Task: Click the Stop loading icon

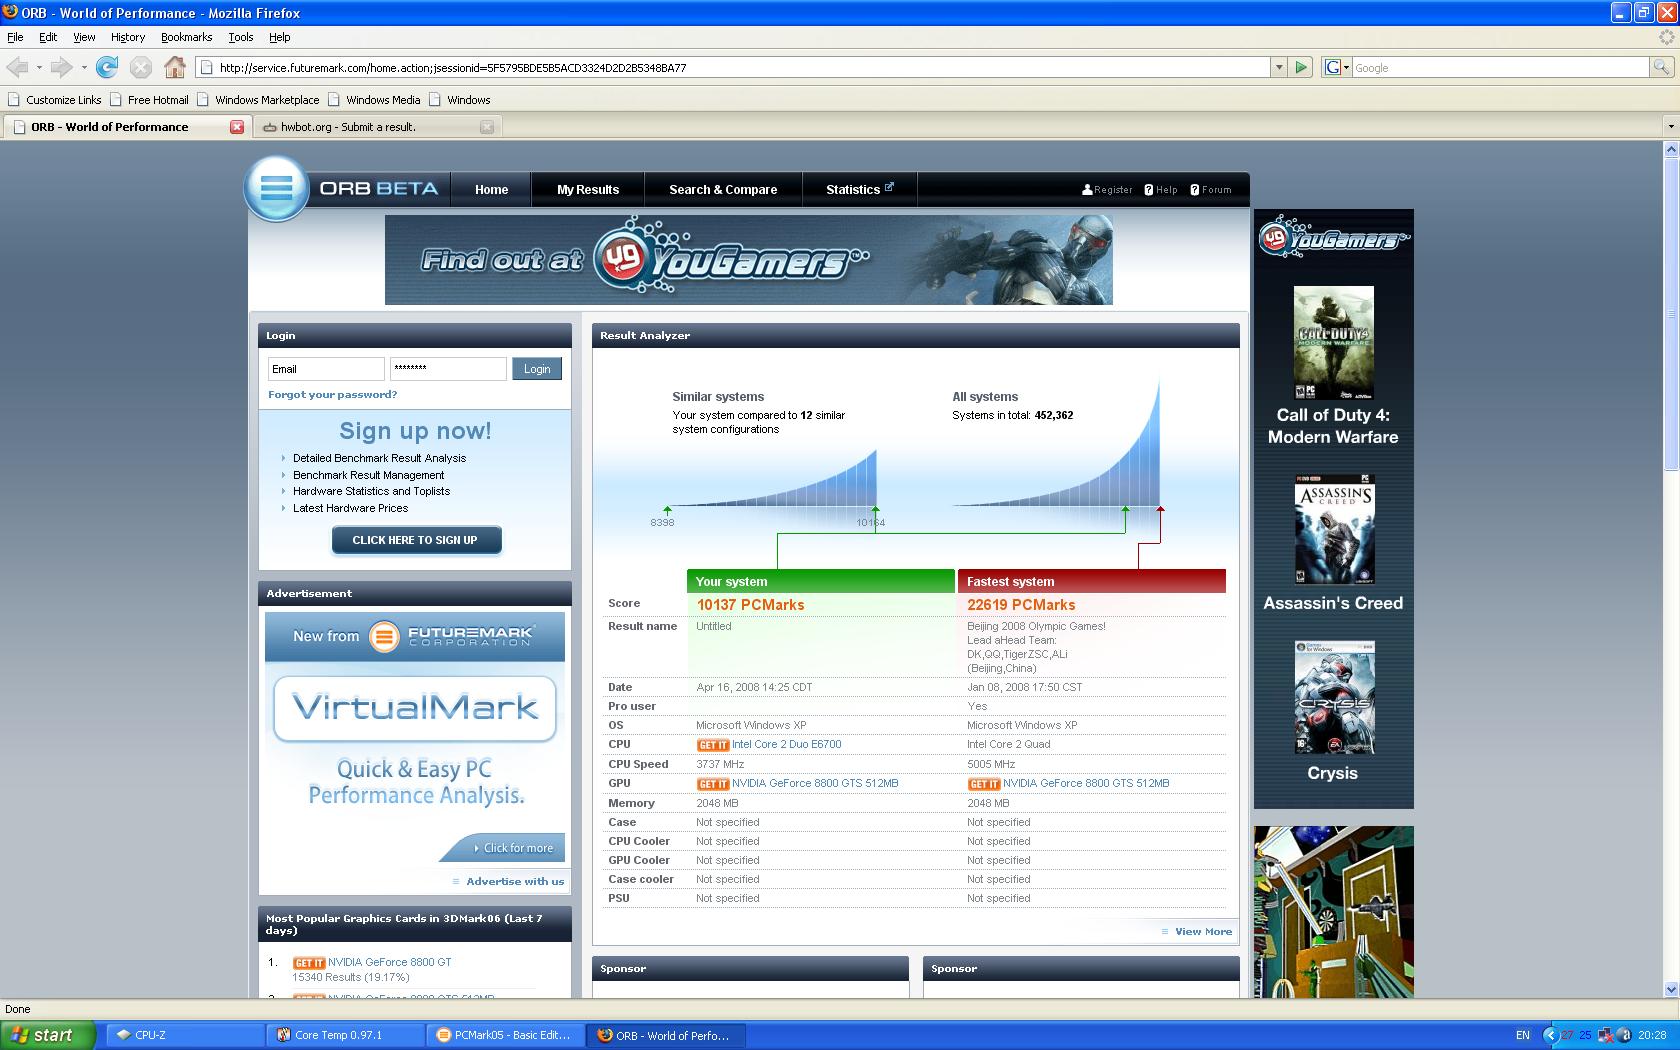Action: pos(141,67)
